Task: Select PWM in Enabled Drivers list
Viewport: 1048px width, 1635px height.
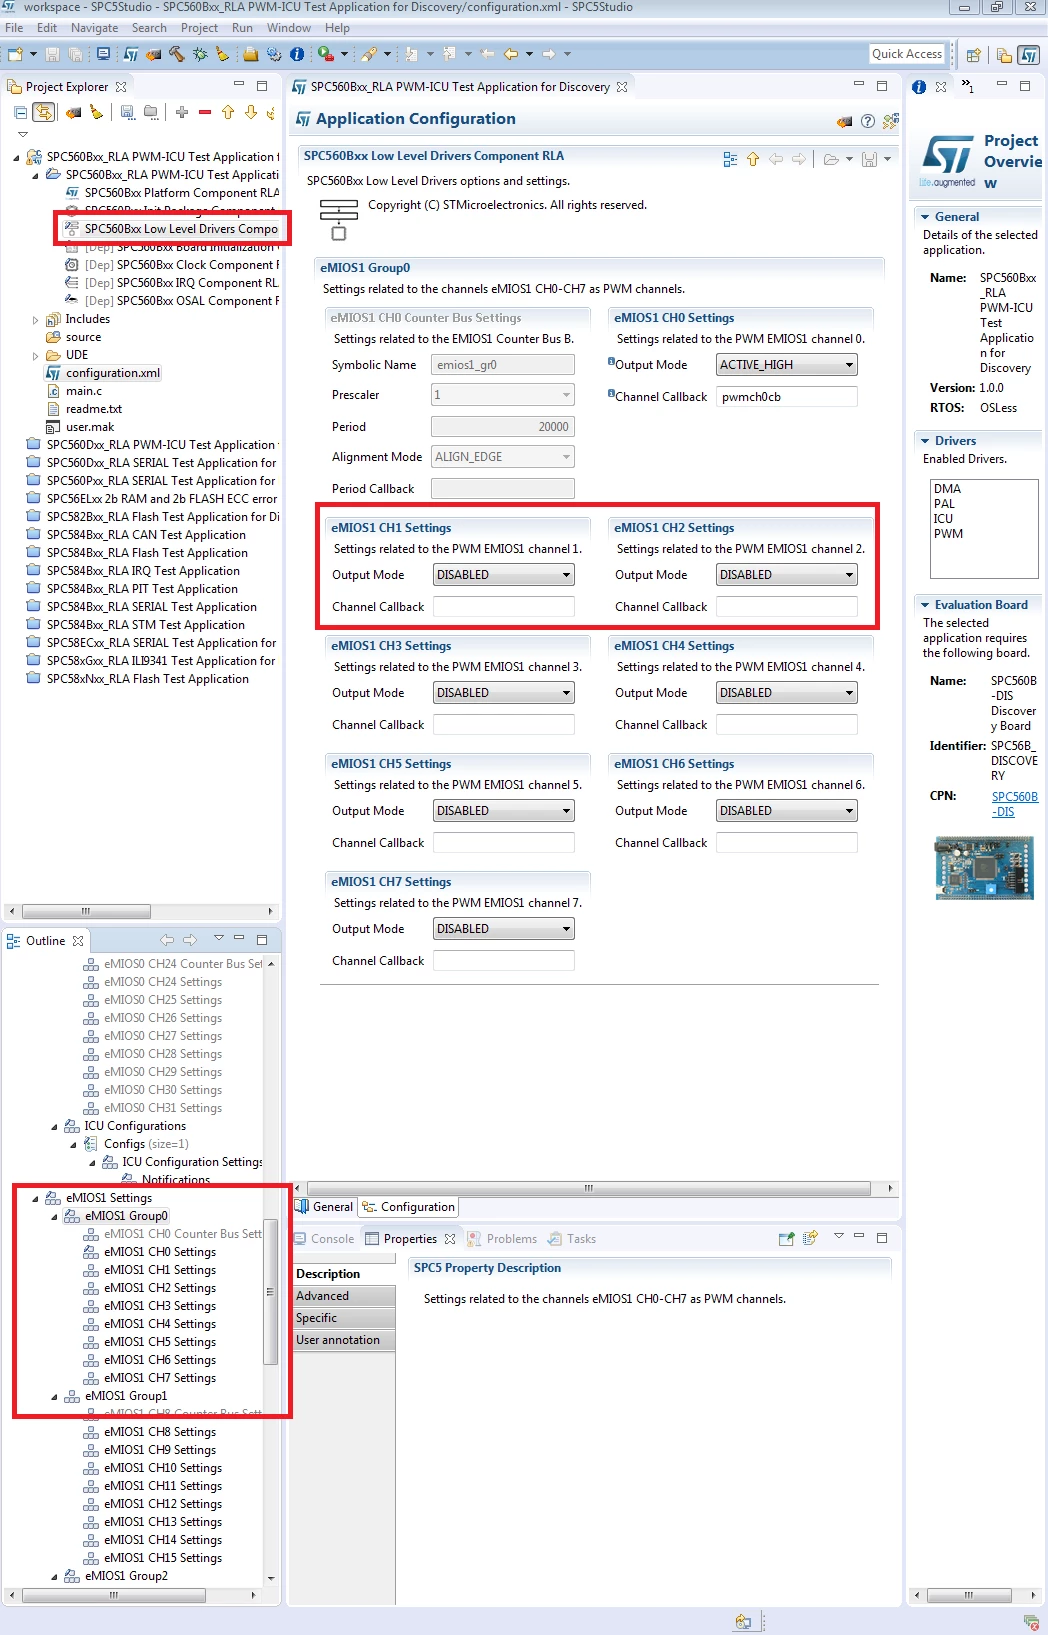Action: [948, 534]
